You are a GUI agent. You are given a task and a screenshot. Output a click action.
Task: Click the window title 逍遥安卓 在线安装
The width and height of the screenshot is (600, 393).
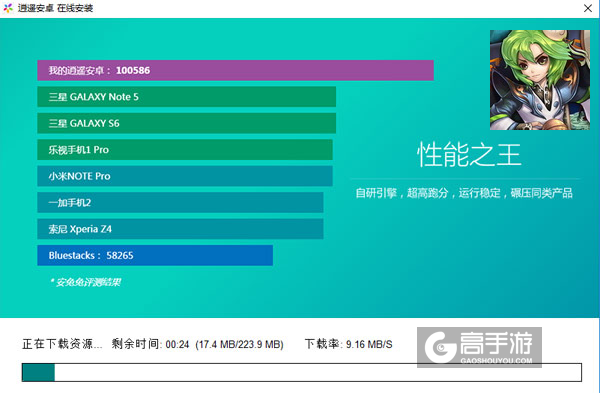[x=55, y=8]
